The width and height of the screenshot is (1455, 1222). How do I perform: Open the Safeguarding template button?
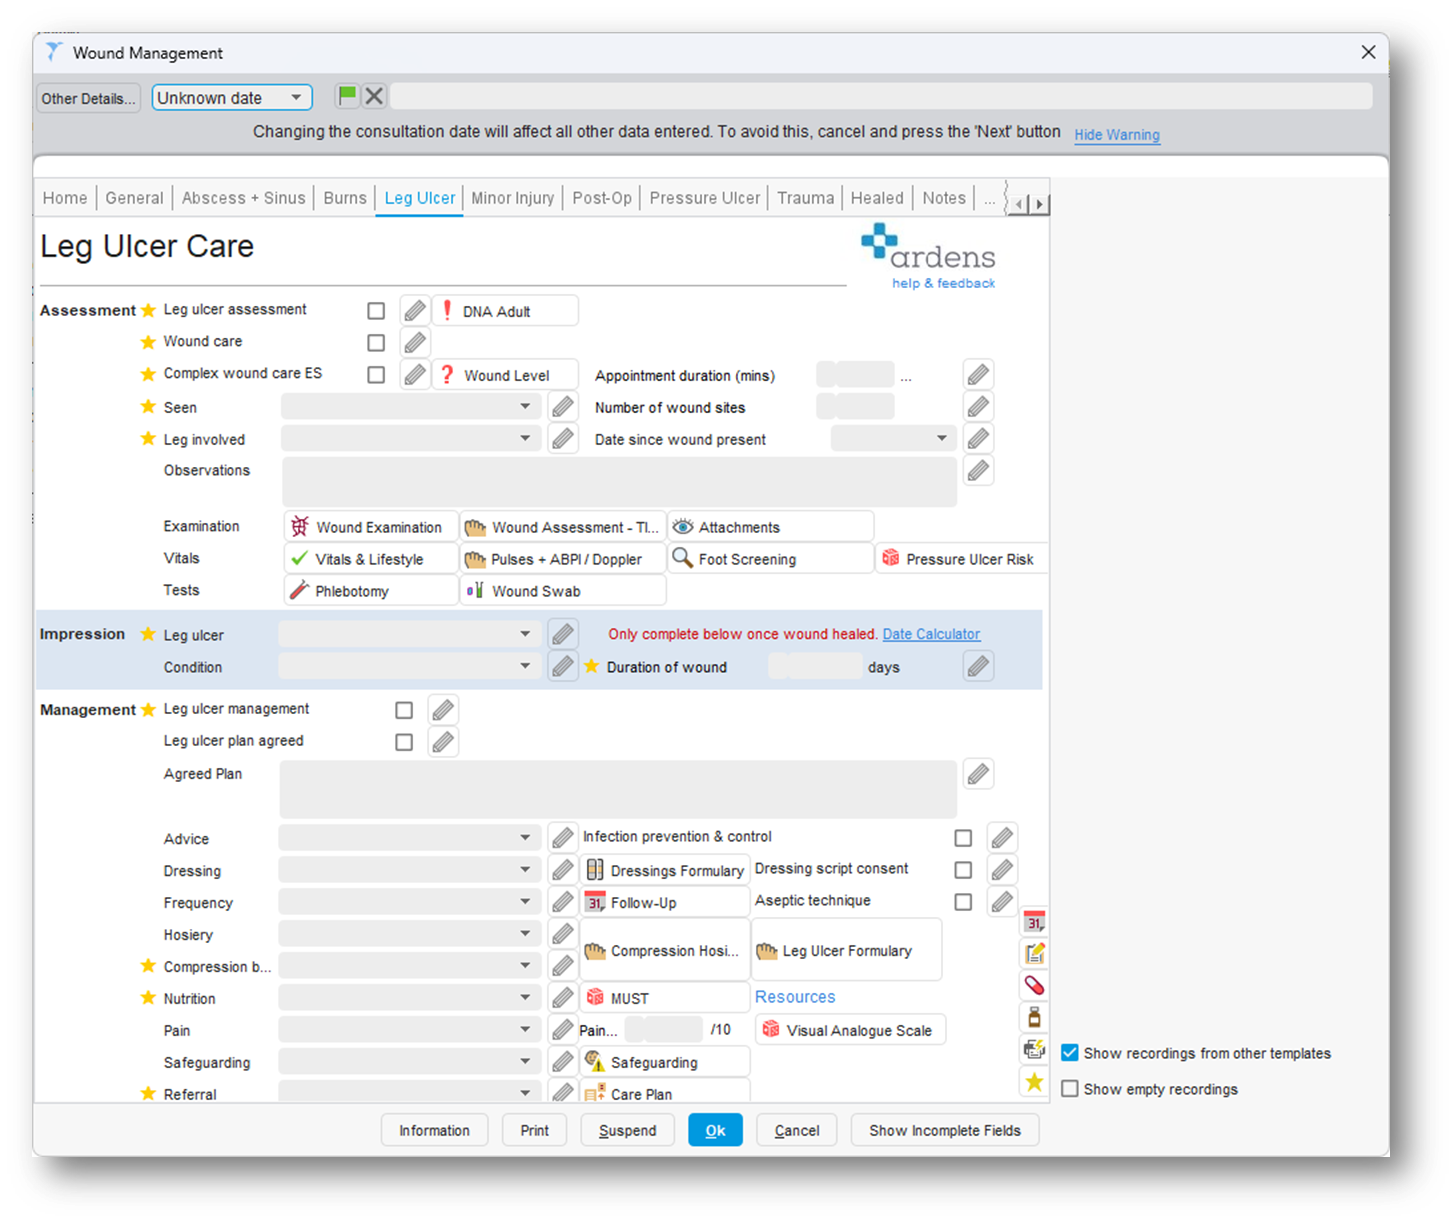point(665,1062)
